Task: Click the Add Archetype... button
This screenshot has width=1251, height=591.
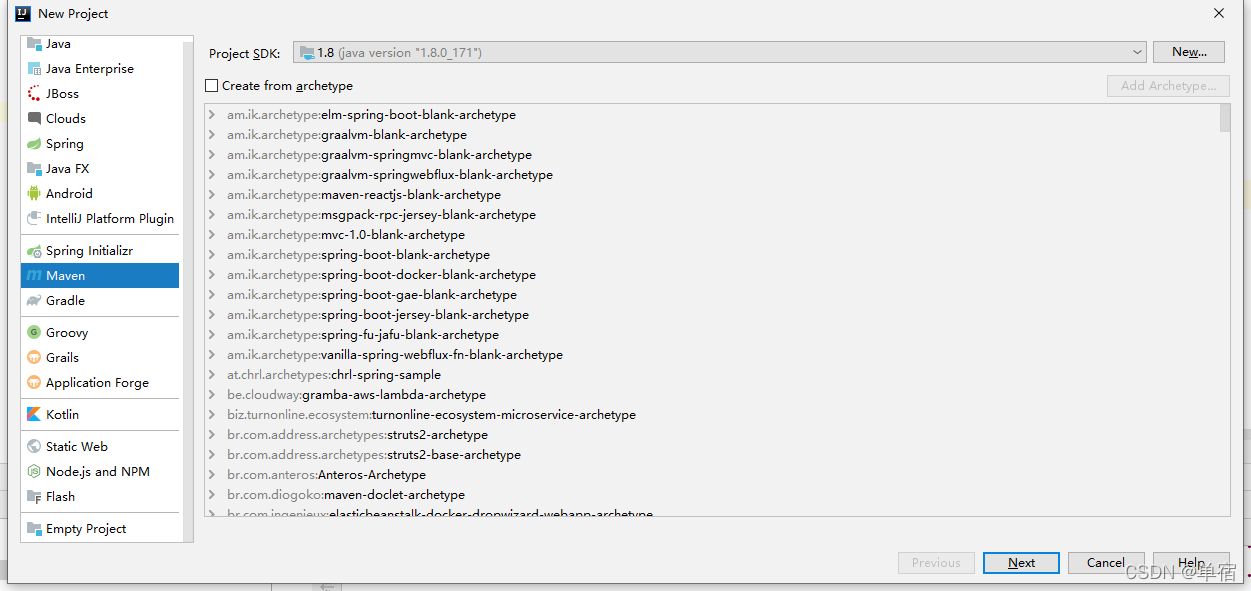Action: [x=1168, y=86]
